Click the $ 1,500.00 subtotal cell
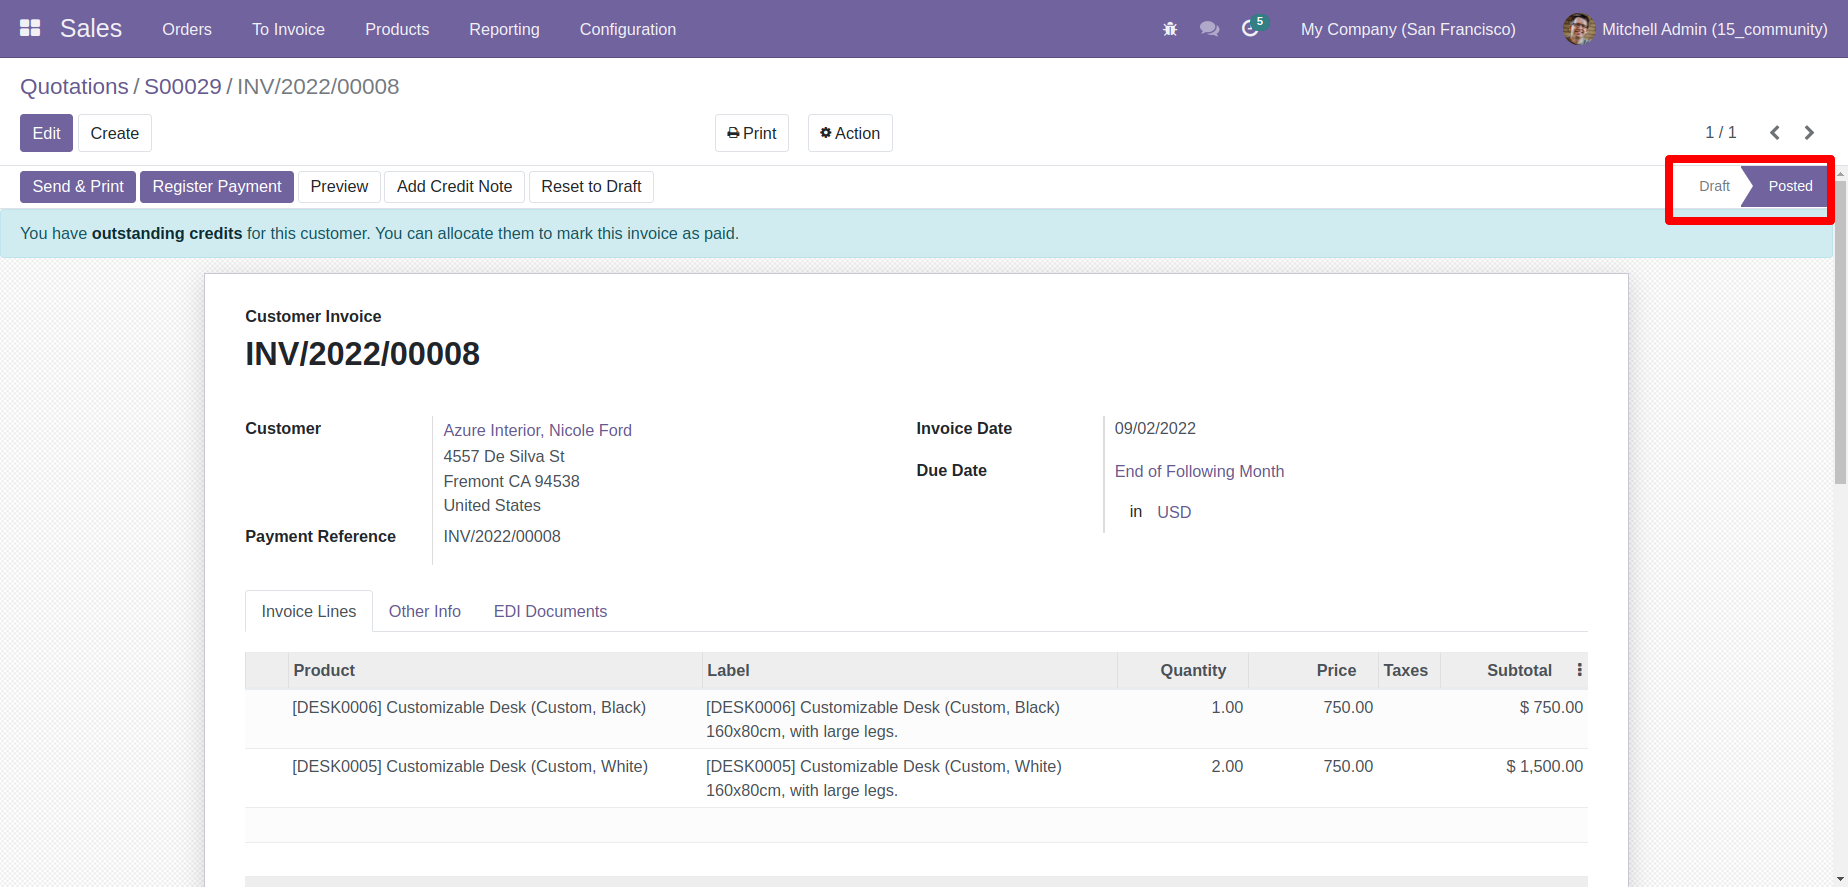The width and height of the screenshot is (1848, 887). tap(1514, 778)
